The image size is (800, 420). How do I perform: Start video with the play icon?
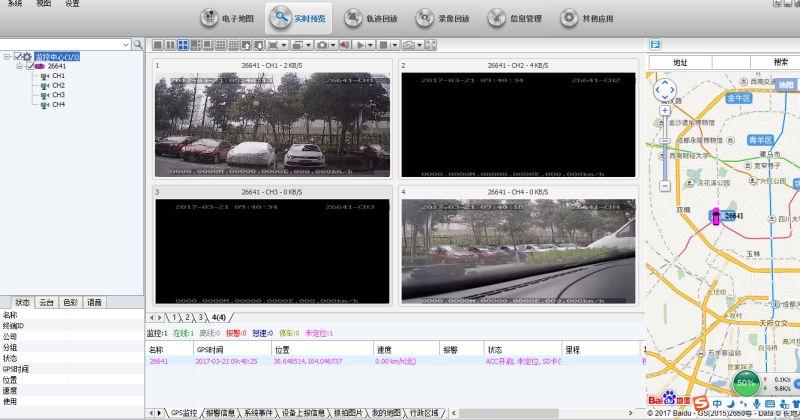point(360,45)
